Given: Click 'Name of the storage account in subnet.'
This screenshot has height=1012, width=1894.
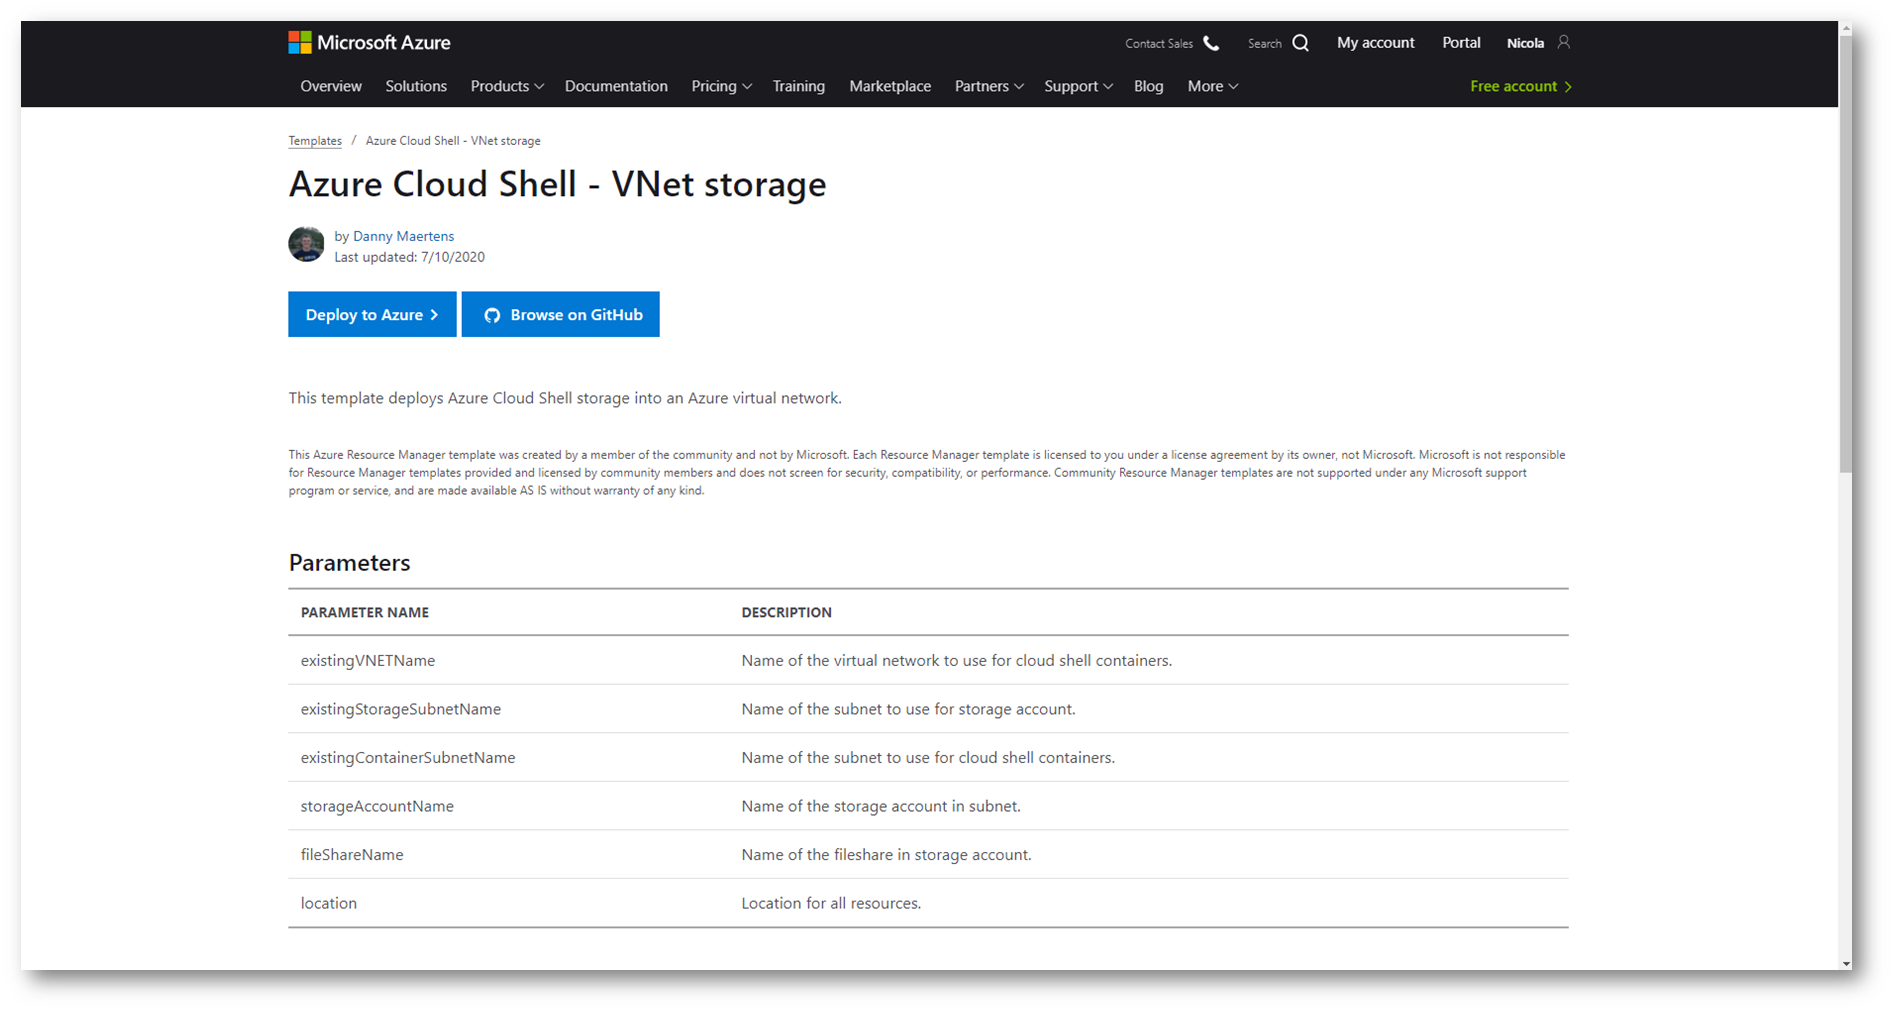Looking at the screenshot, I should click(881, 806).
